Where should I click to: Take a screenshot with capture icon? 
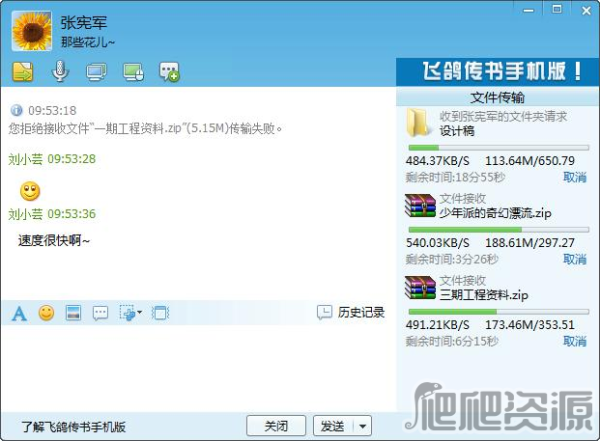(x=127, y=313)
